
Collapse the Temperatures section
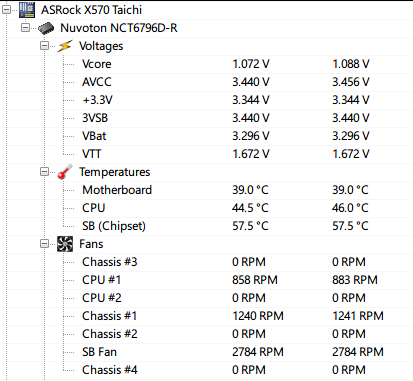click(44, 172)
